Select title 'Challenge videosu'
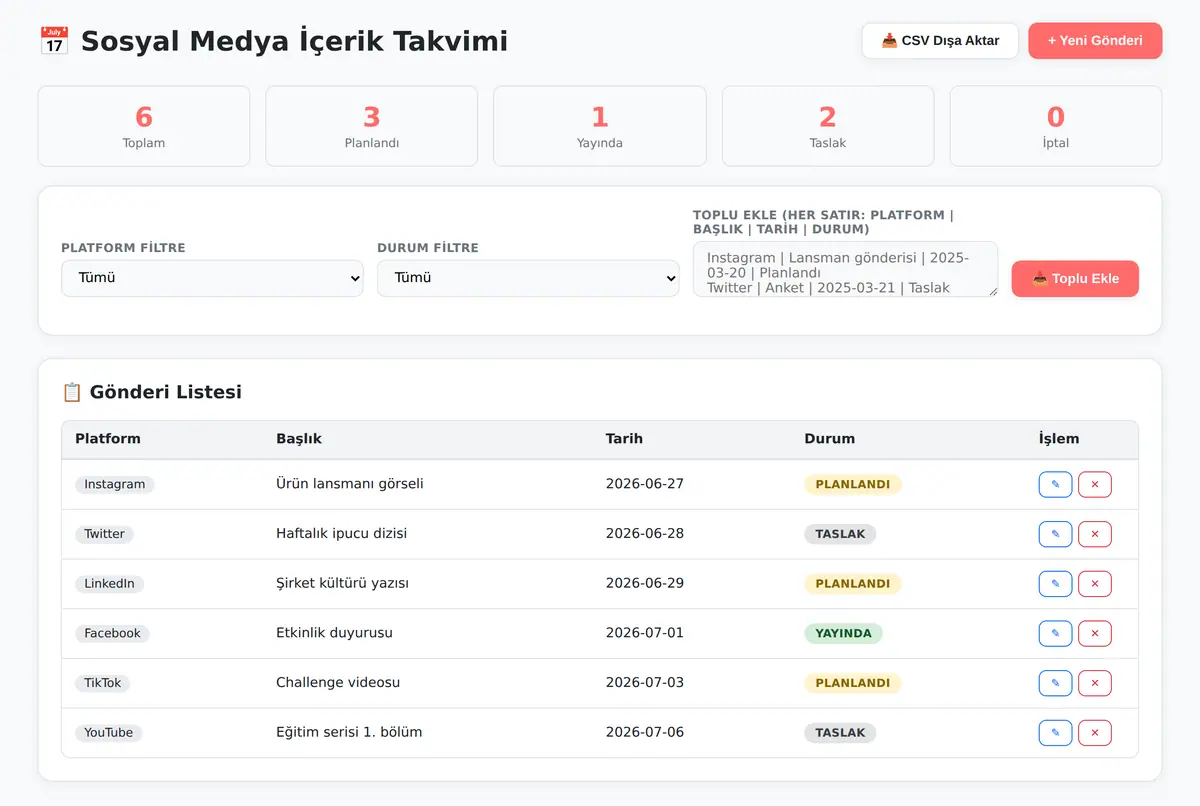The width and height of the screenshot is (1200, 806). coord(338,683)
